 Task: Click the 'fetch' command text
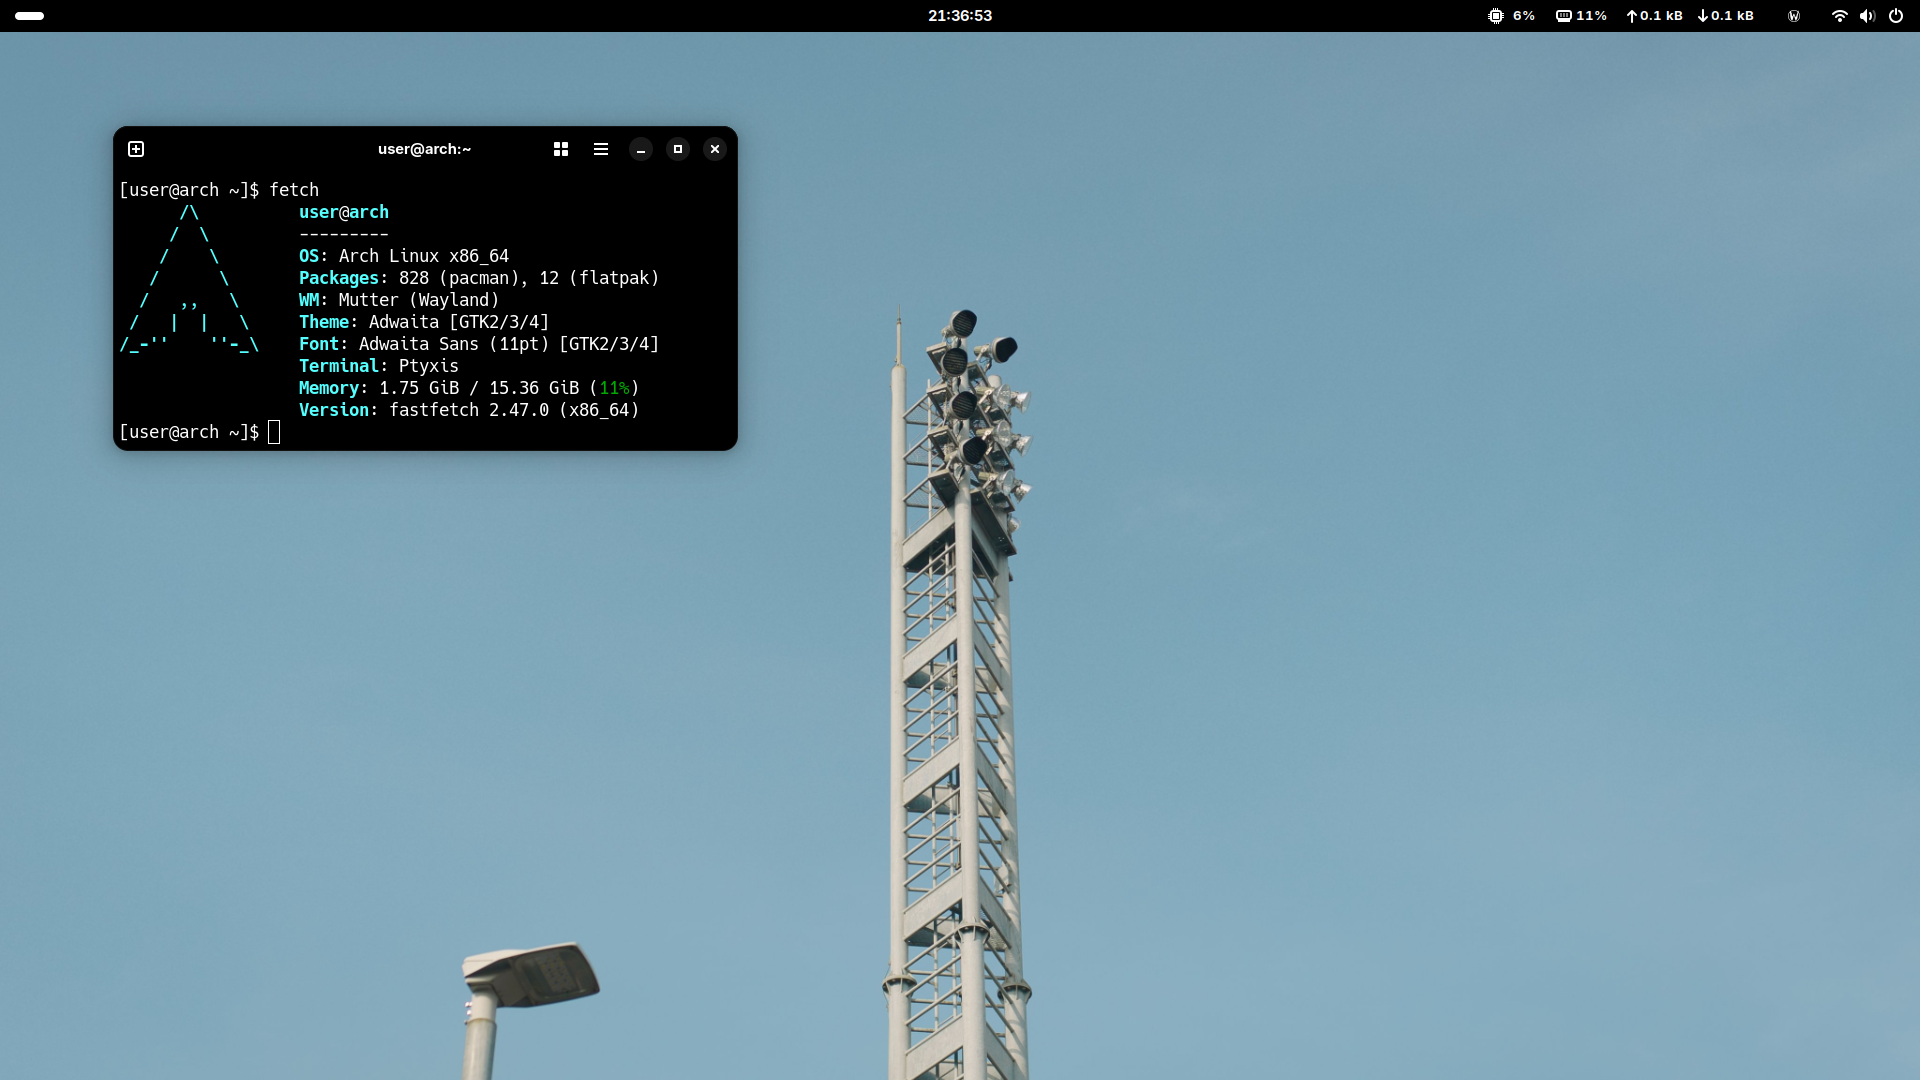coord(294,190)
